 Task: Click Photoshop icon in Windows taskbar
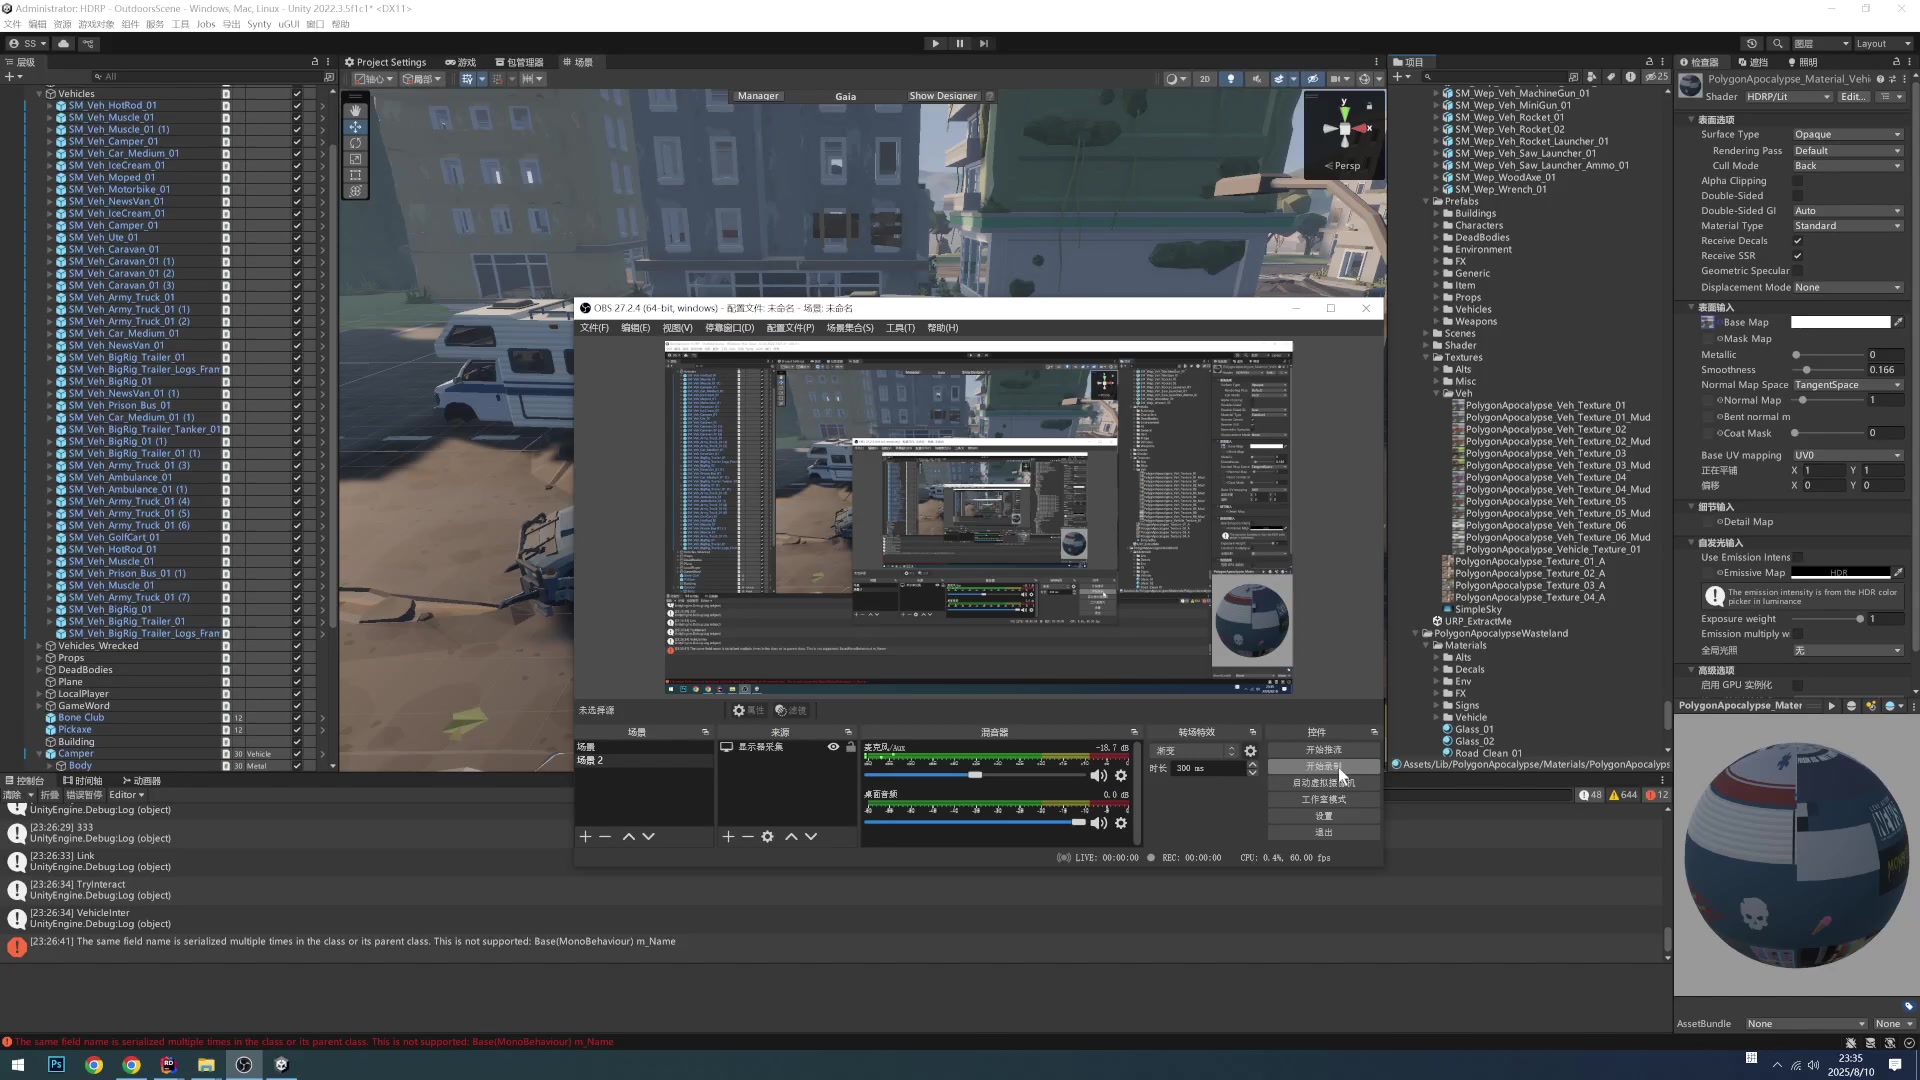tap(56, 1065)
